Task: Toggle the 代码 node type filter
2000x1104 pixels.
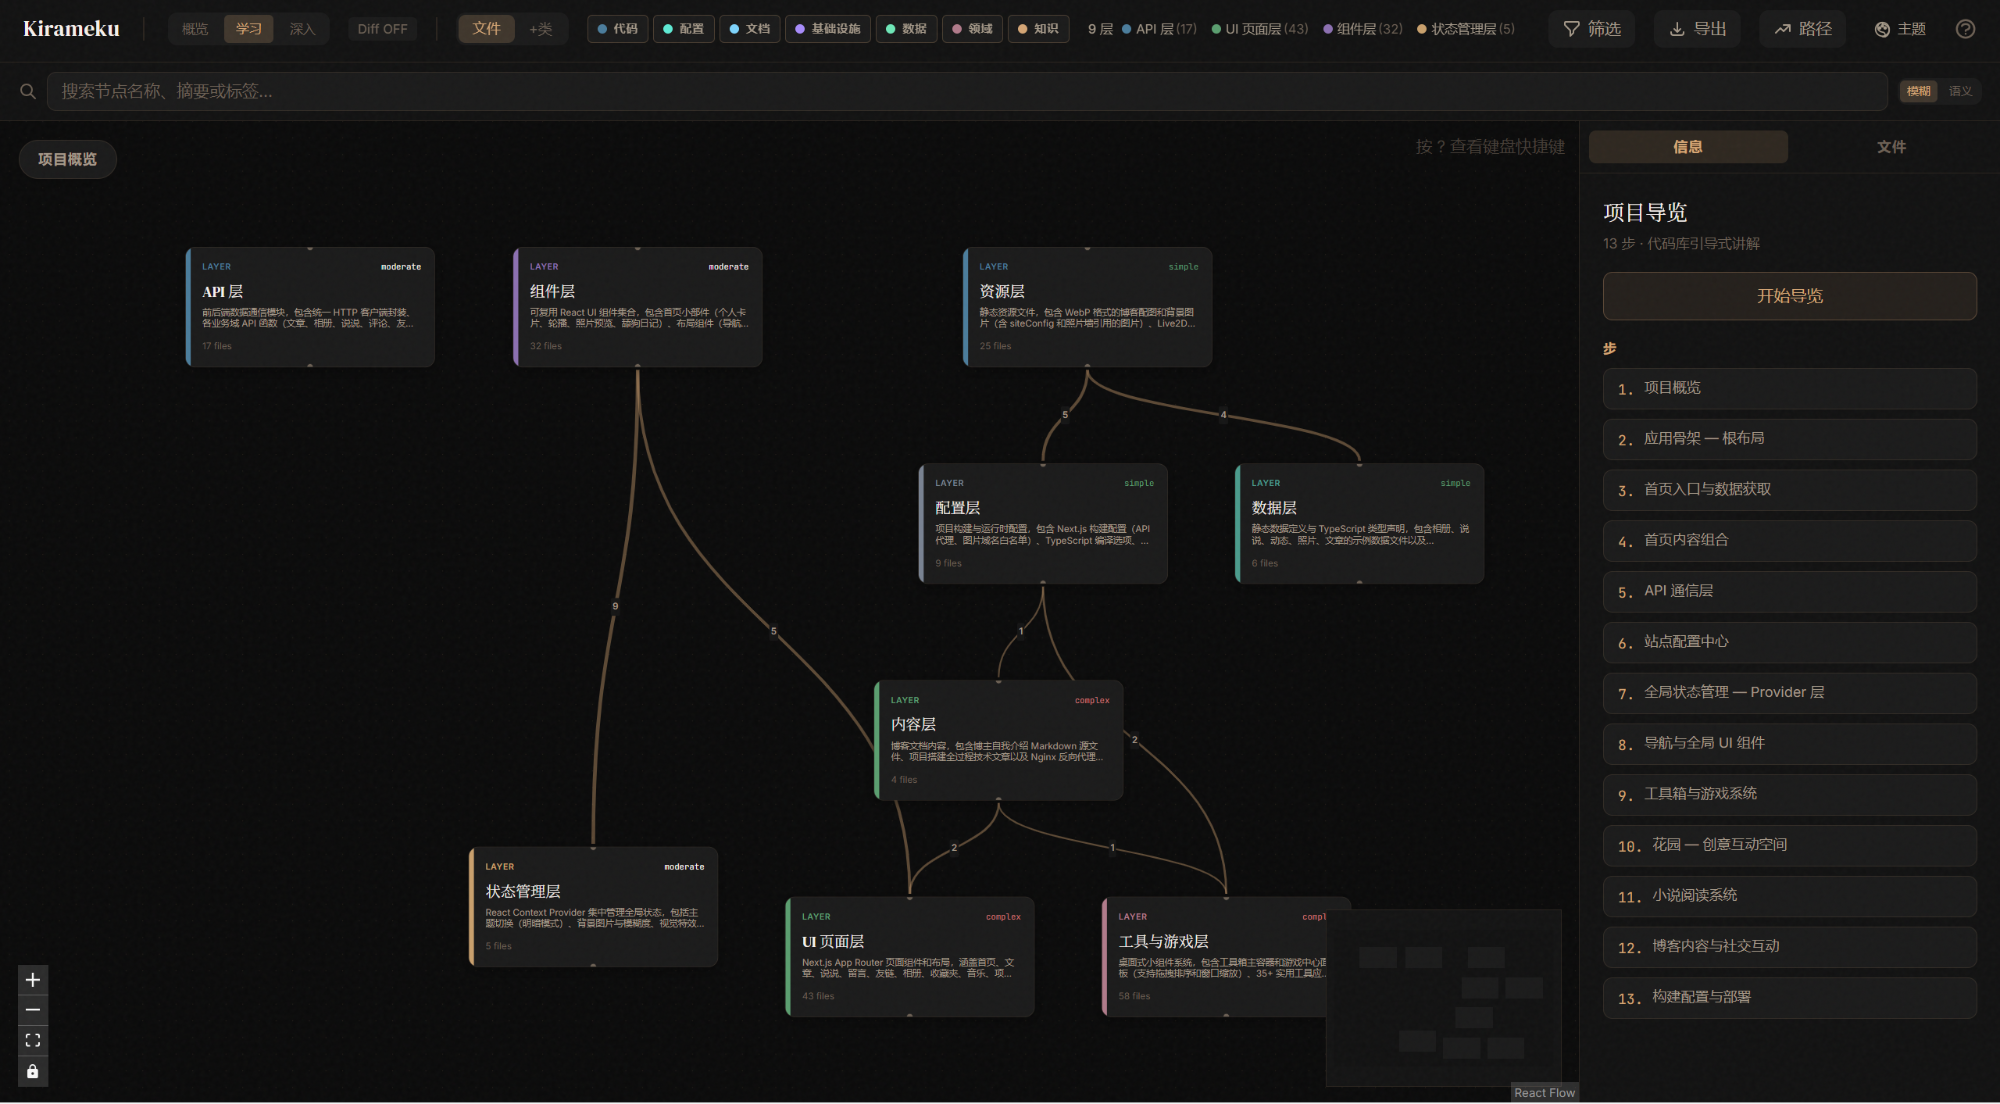Action: (617, 29)
